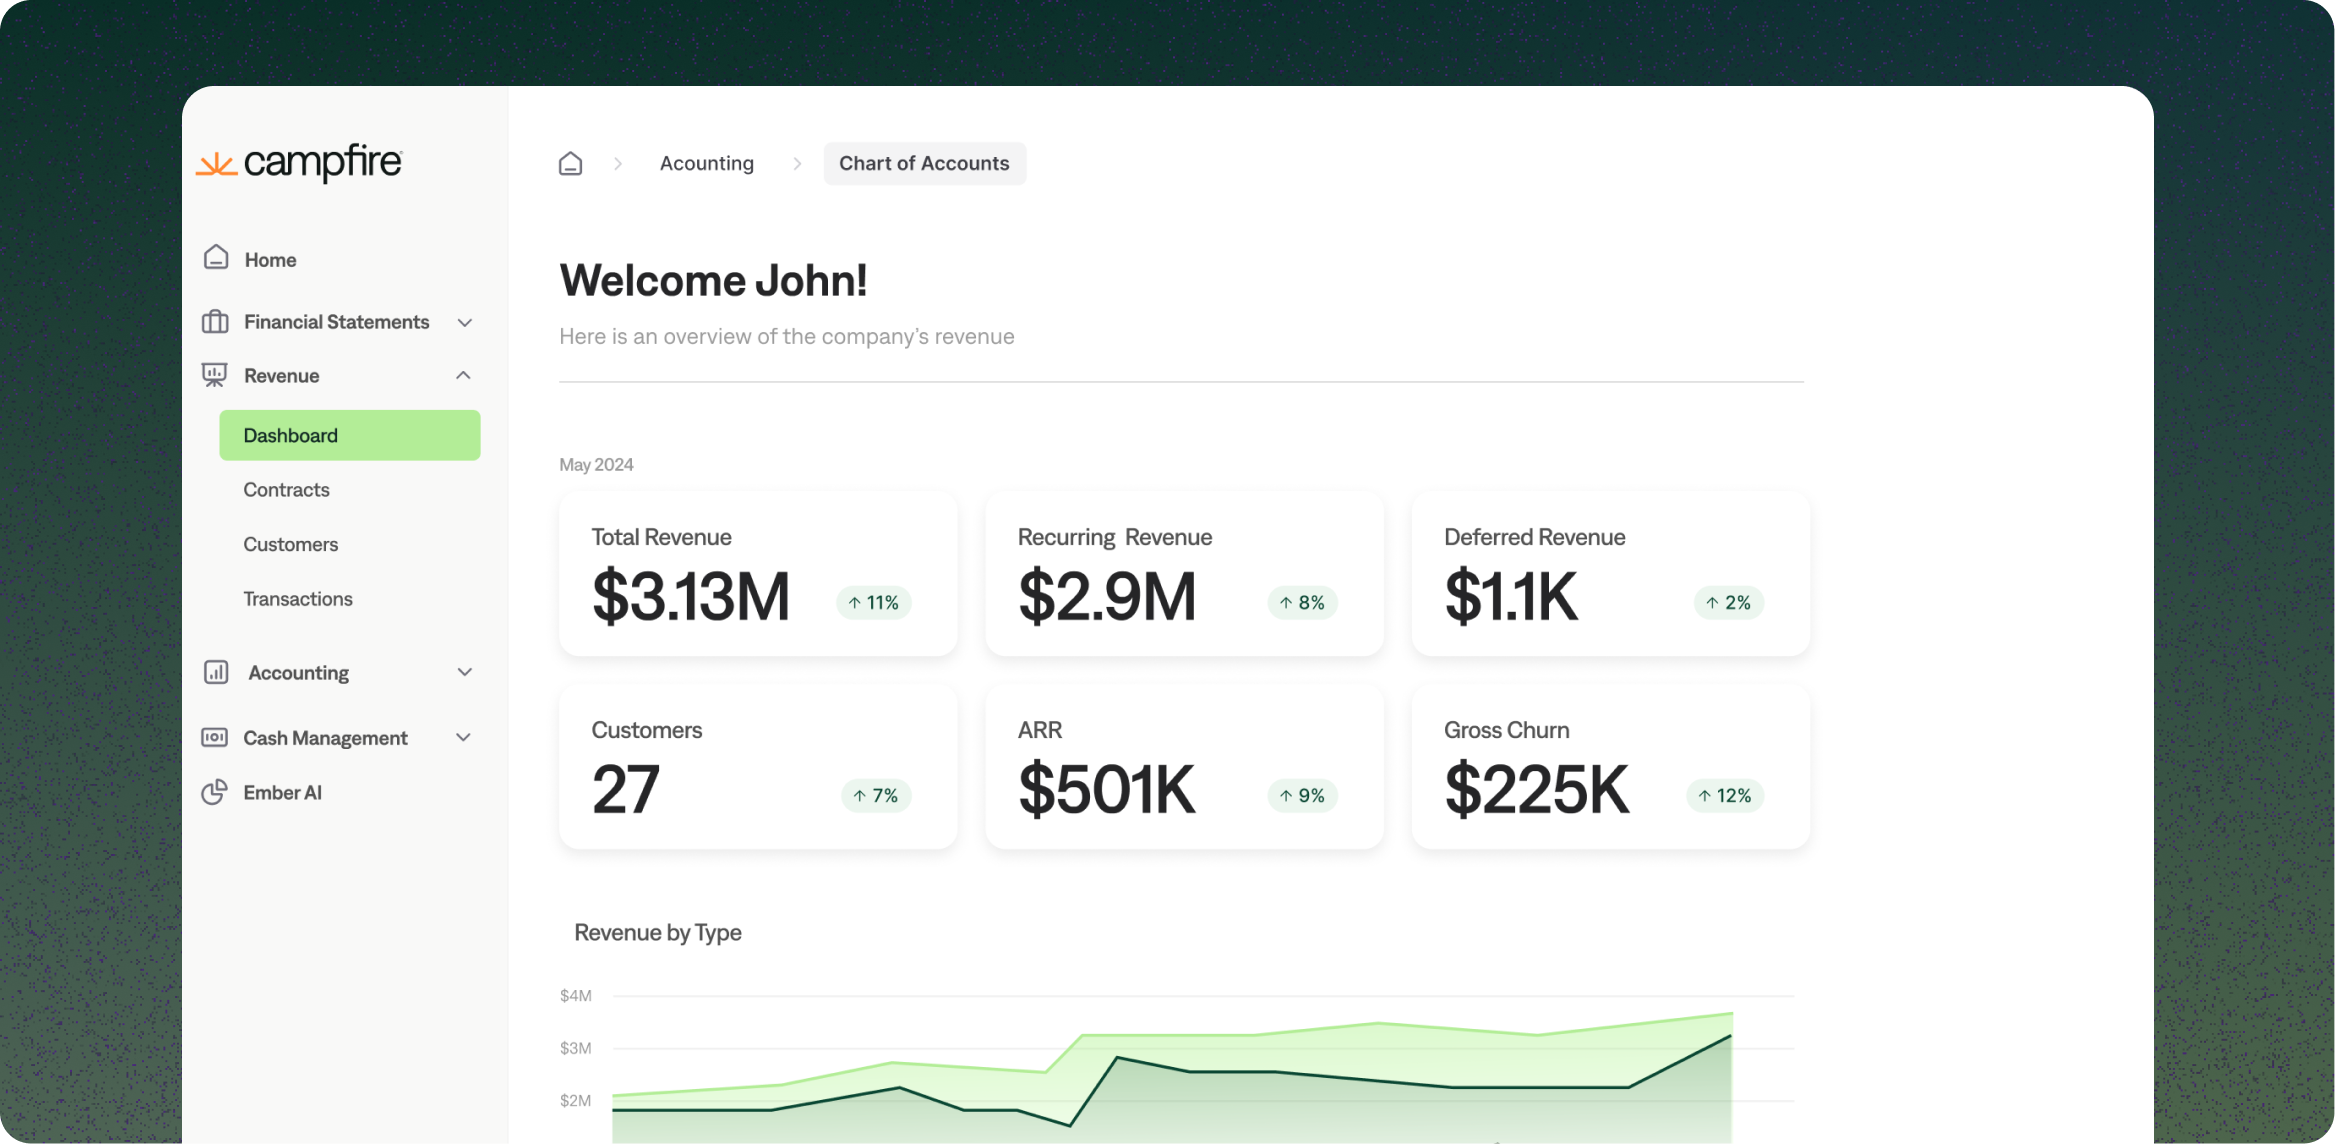Click the Ember AI pie icon
Viewport: 2335px width, 1144px height.
tap(214, 792)
